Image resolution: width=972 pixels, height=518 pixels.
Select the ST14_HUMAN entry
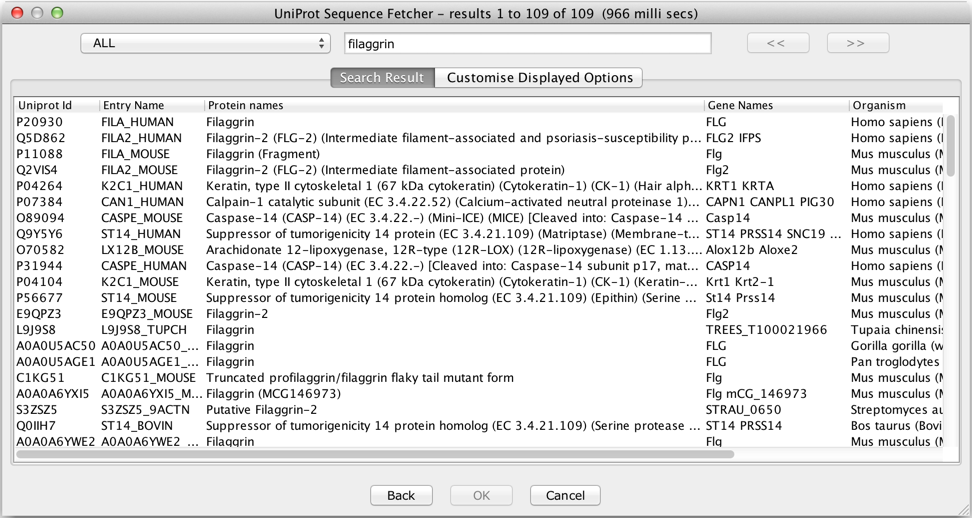tap(141, 234)
